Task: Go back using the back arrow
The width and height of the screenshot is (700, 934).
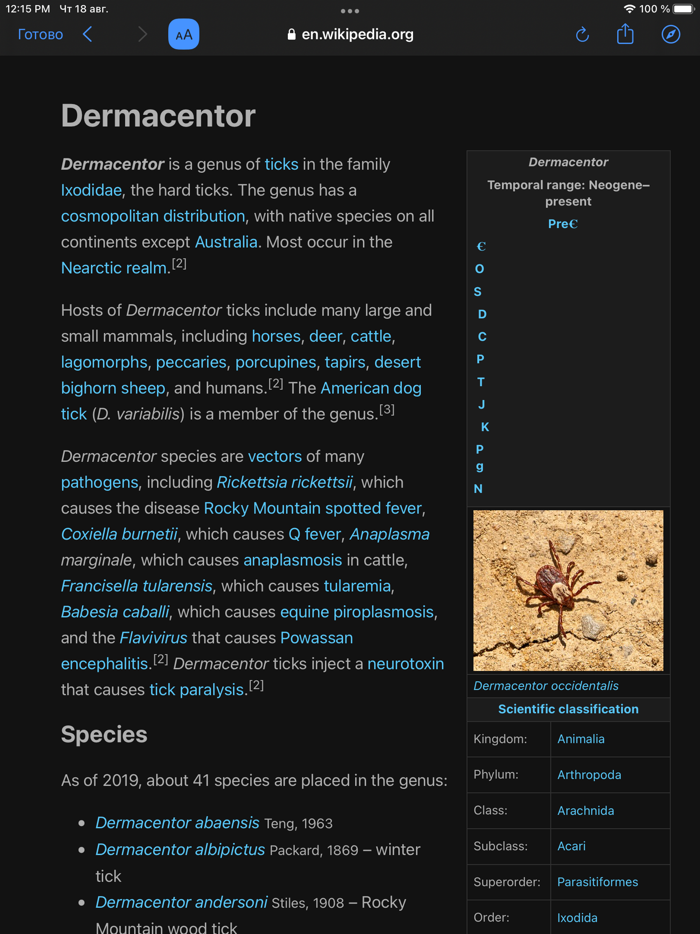Action: click(x=86, y=33)
